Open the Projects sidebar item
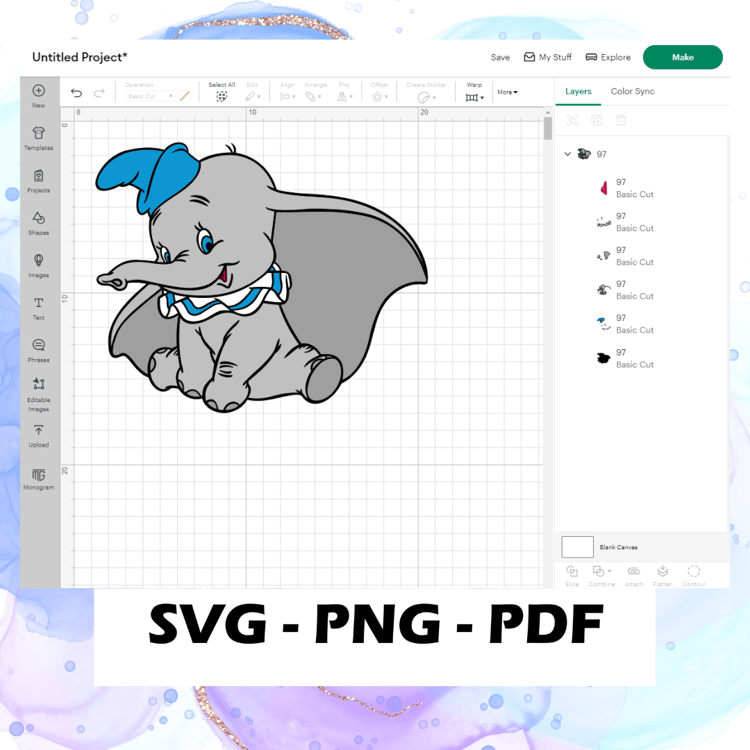This screenshot has width=750, height=750. click(39, 181)
